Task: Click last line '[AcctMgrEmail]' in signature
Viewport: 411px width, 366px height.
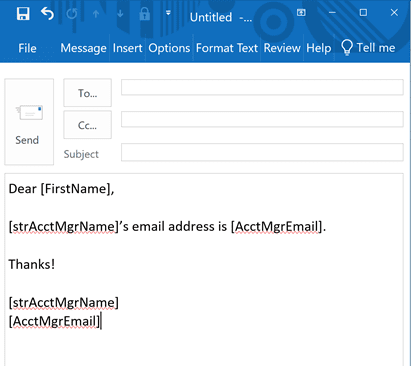Action: pyautogui.click(x=54, y=321)
